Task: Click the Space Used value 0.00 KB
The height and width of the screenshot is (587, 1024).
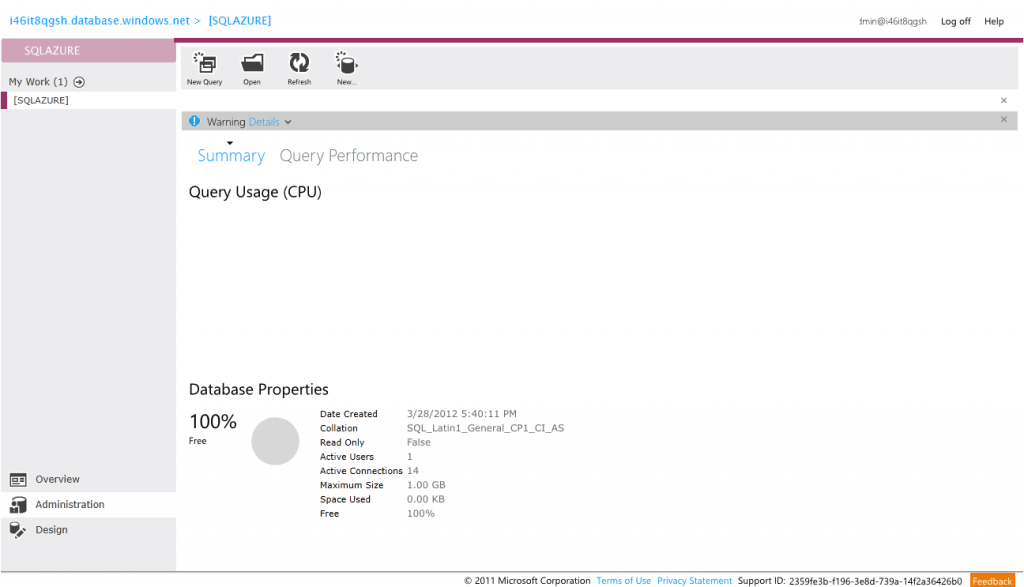Action: 426,500
